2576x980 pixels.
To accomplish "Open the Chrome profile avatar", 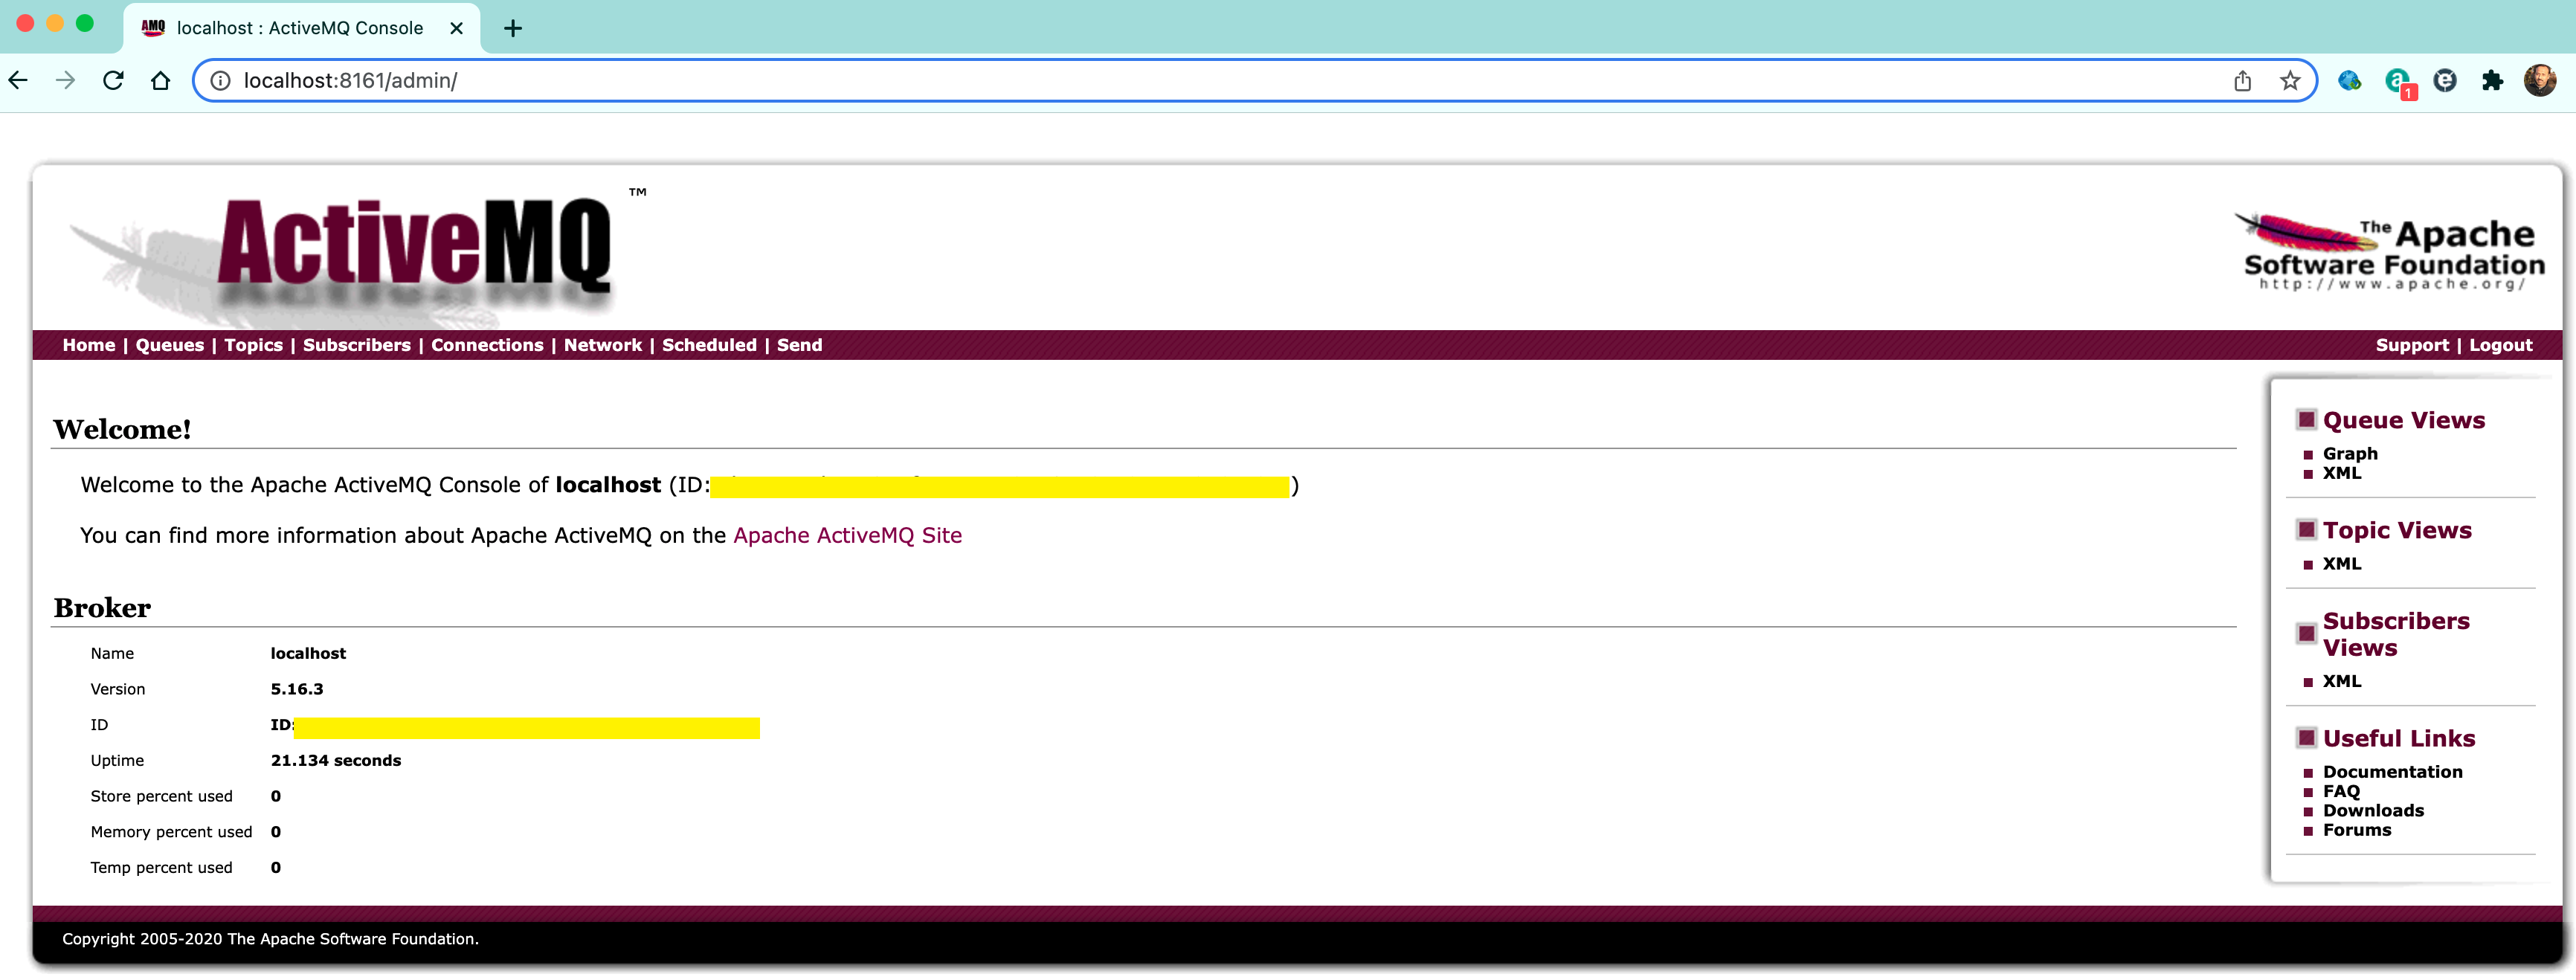I will tap(2540, 80).
